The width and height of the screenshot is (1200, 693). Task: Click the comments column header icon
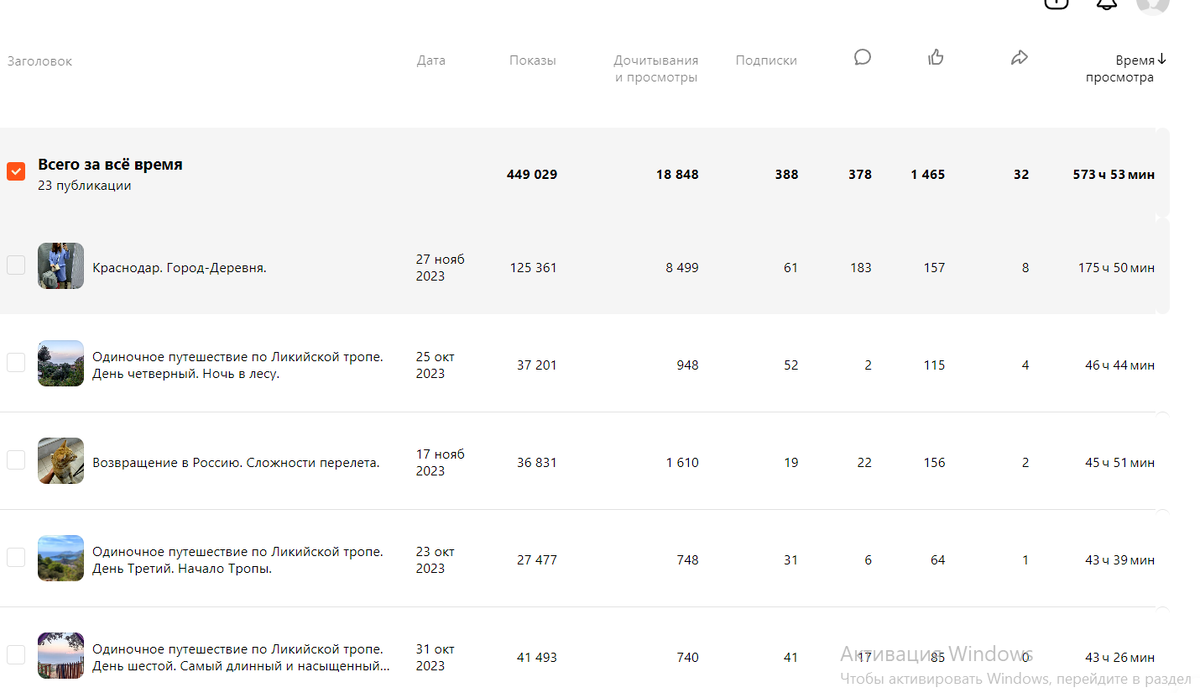point(862,58)
